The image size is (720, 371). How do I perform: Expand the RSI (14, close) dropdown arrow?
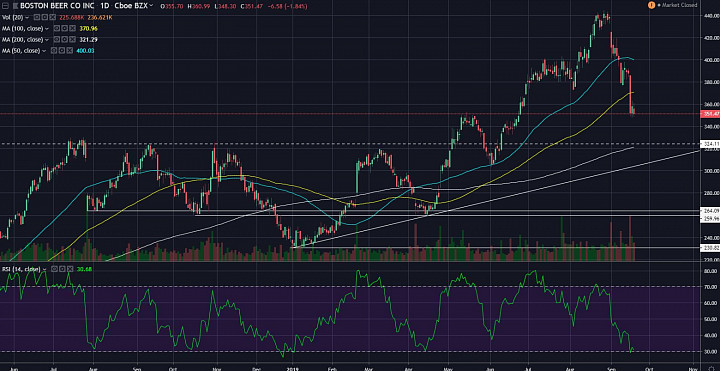45,270
